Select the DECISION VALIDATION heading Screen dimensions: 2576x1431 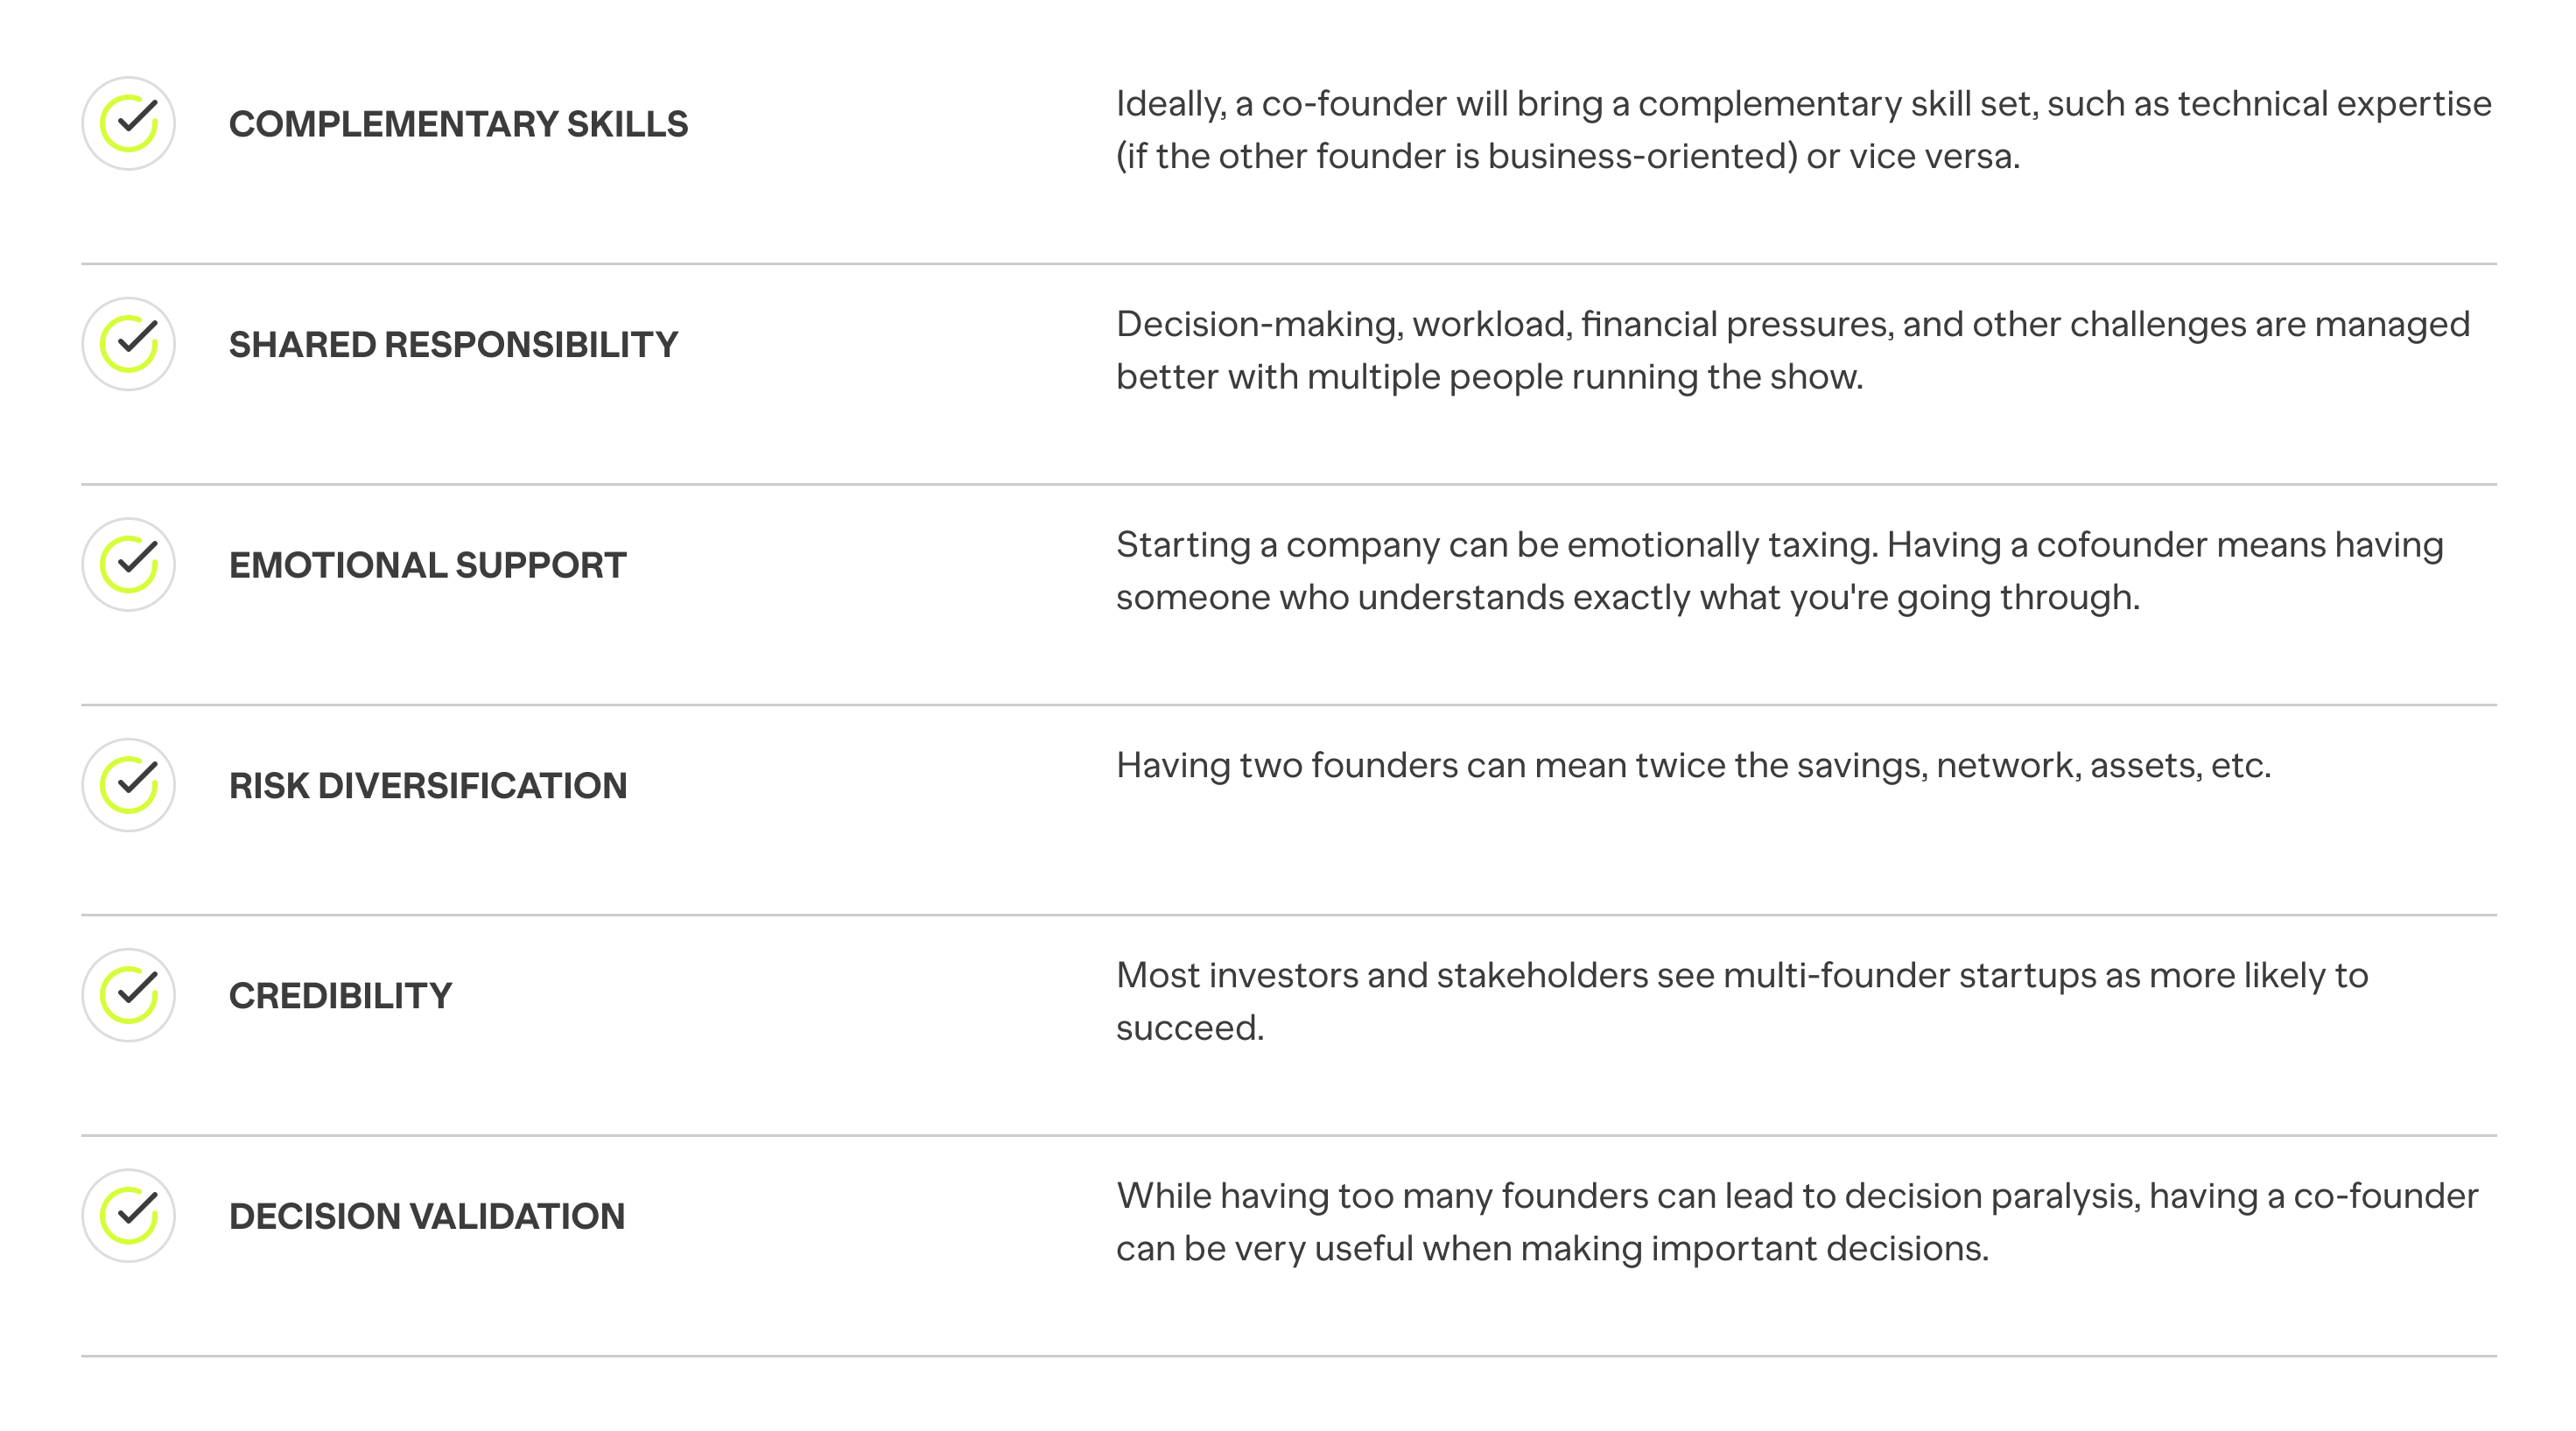coord(427,1216)
